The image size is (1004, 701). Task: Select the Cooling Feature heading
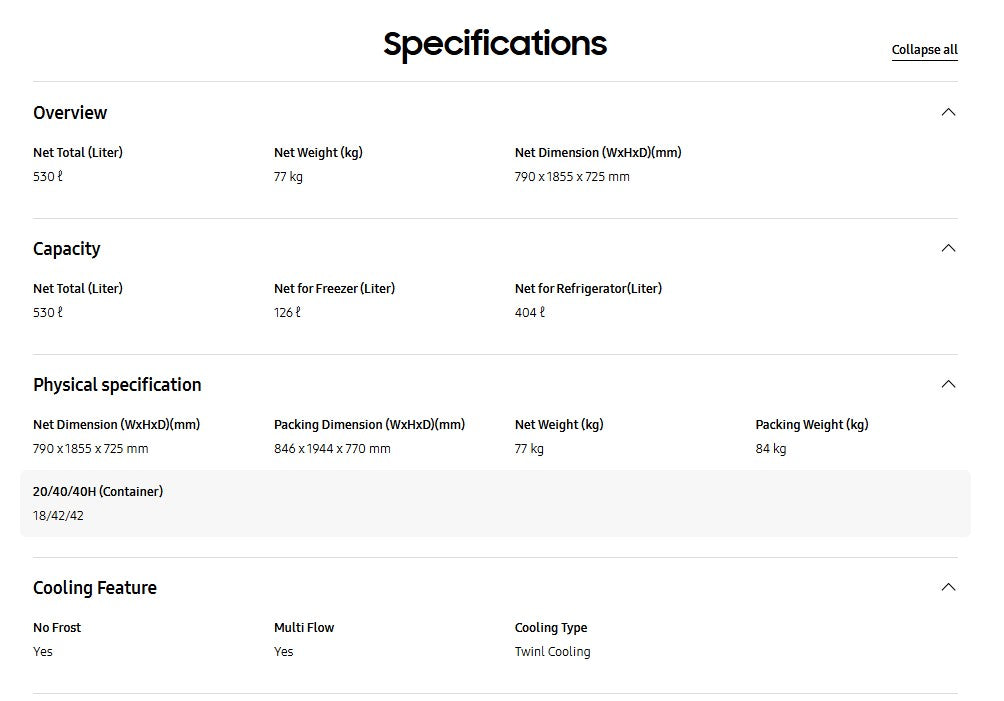click(x=95, y=588)
